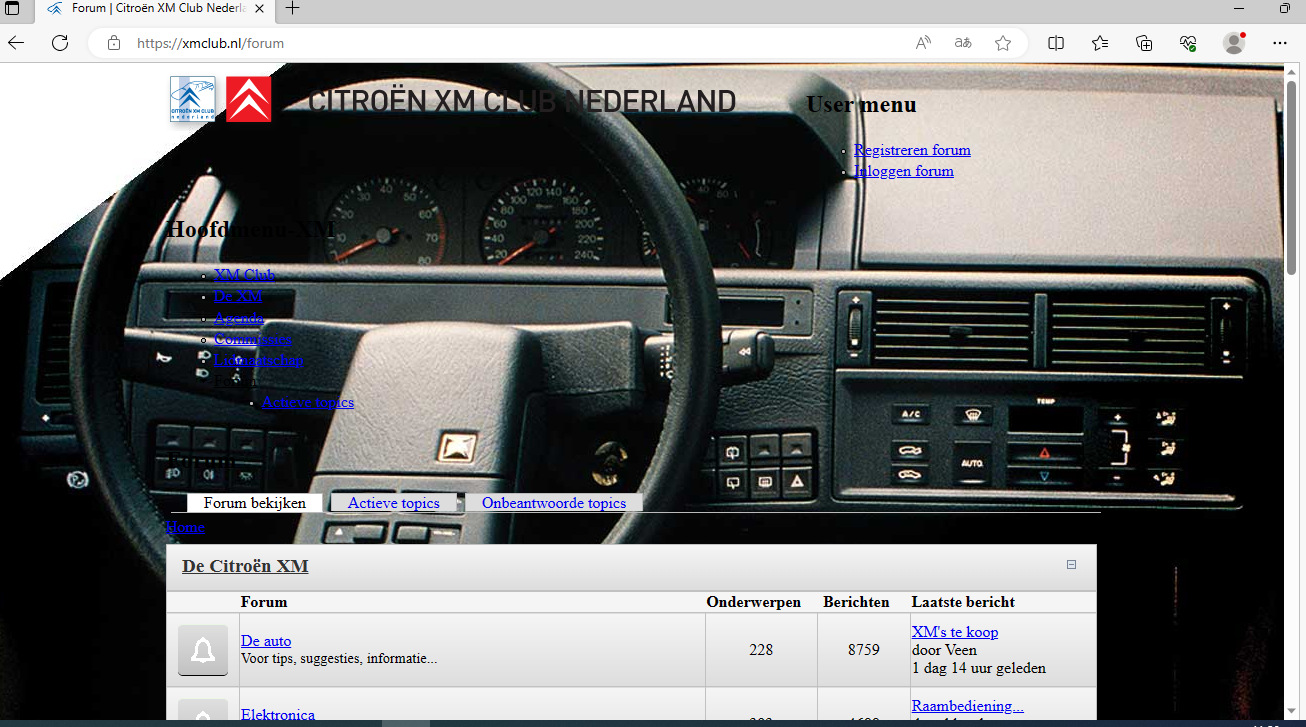The width and height of the screenshot is (1306, 727).
Task: Reload the xmclub.nl forum page
Action: point(60,43)
